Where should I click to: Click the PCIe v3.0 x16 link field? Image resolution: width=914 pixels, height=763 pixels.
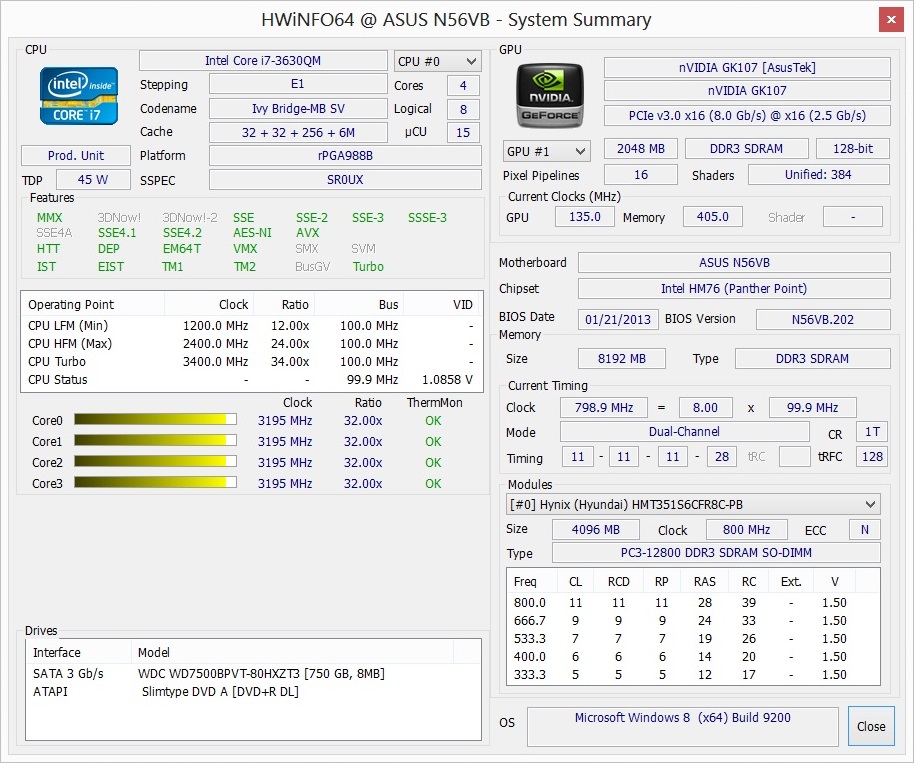tap(747, 115)
